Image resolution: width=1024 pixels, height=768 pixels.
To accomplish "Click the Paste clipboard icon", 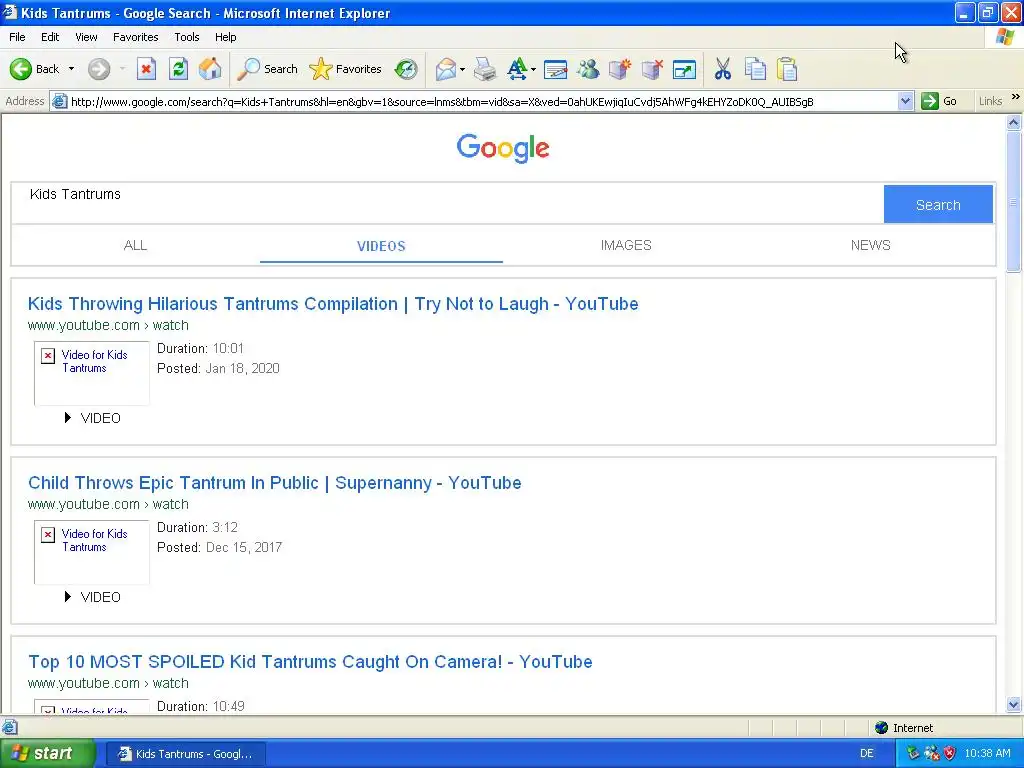I will pos(787,69).
